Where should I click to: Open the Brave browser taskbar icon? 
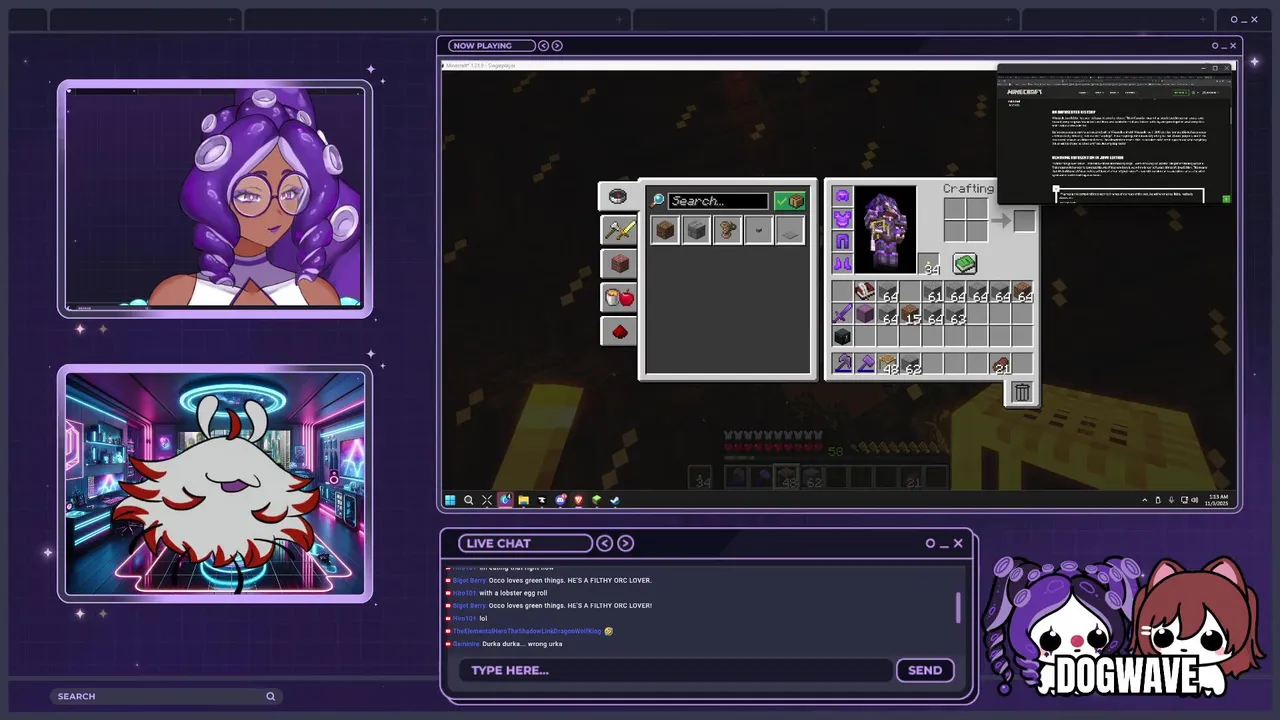578,500
